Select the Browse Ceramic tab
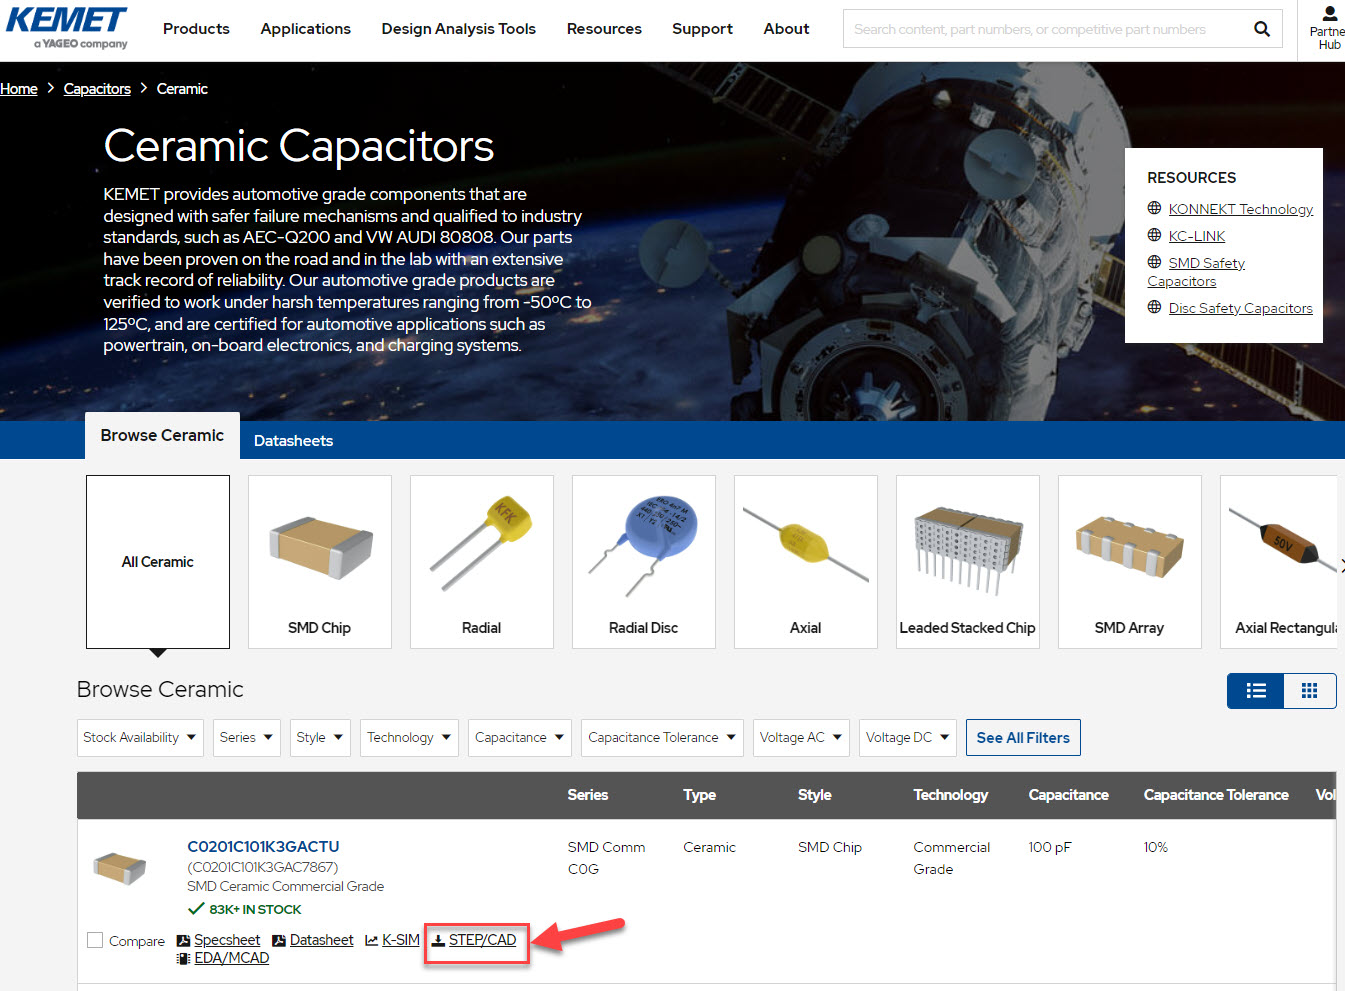The width and height of the screenshot is (1345, 991). point(162,436)
